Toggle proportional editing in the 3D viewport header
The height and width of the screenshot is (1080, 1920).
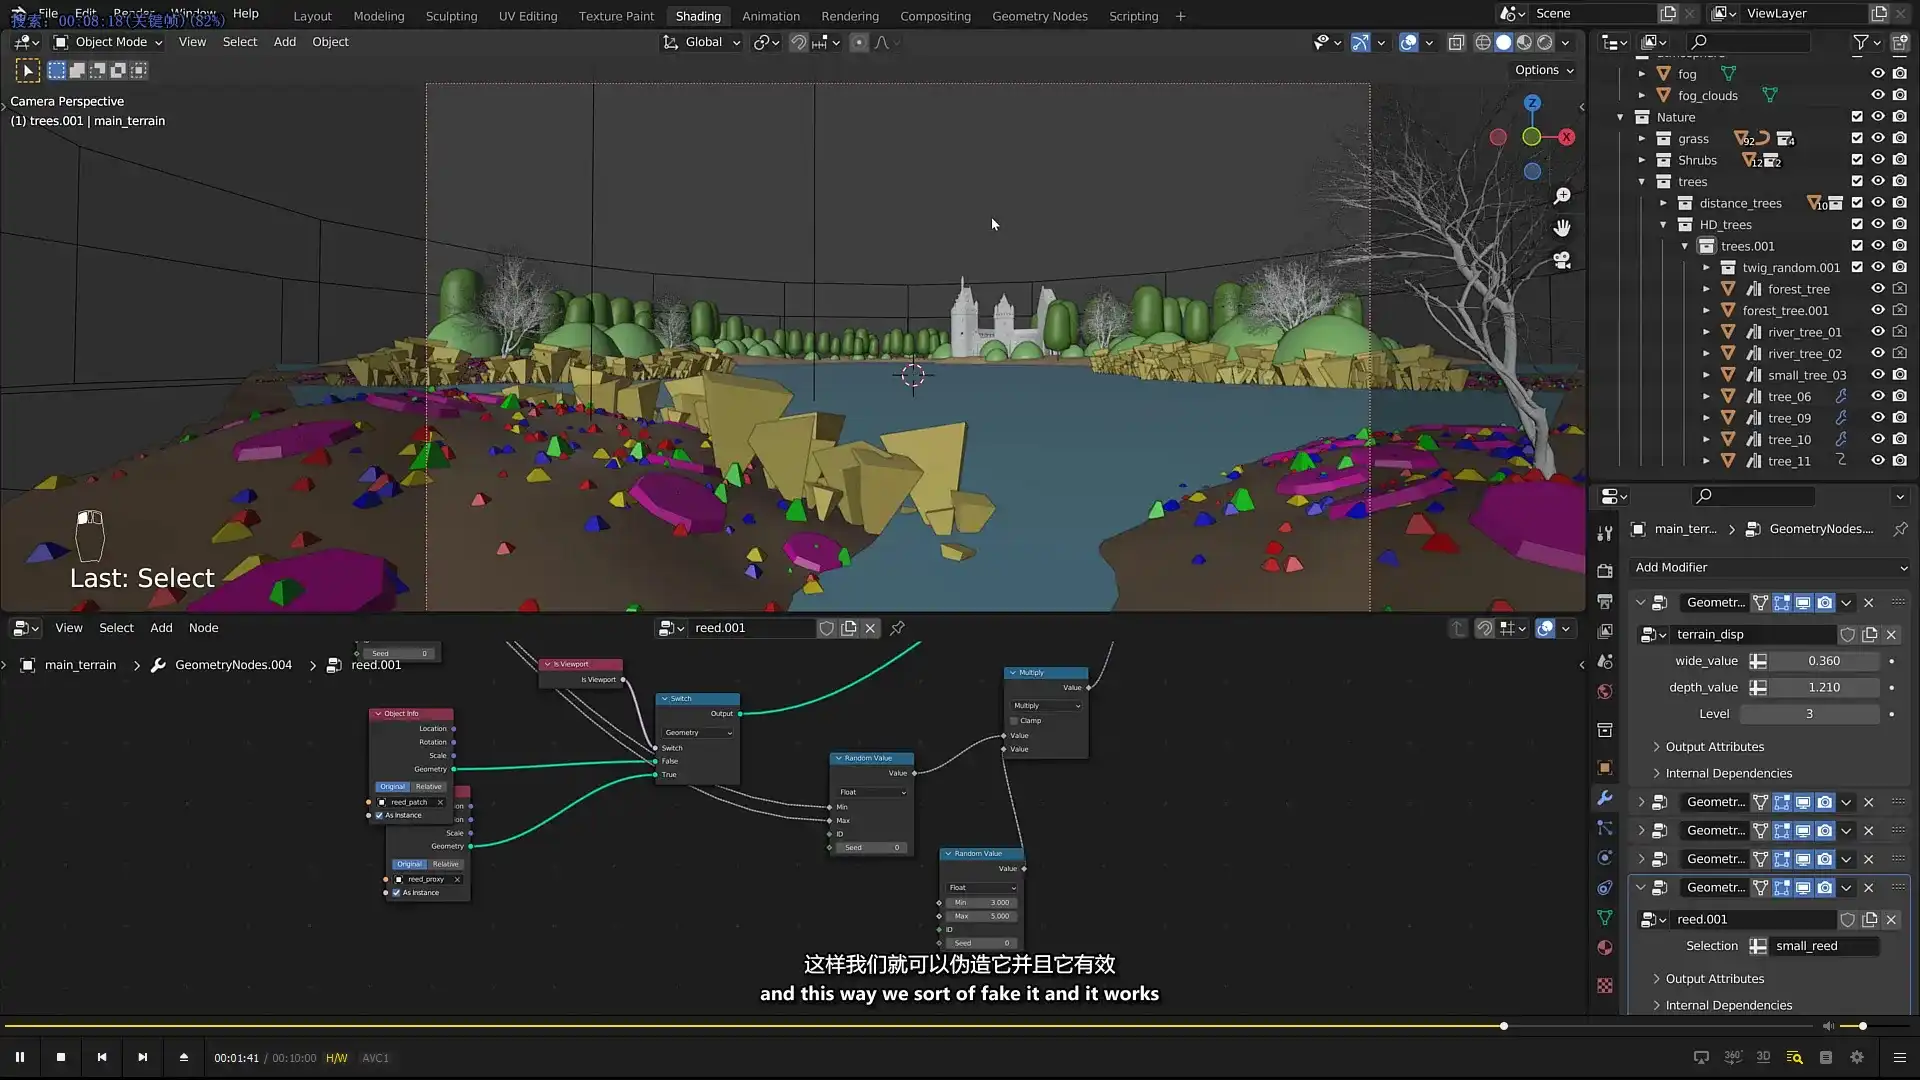[859, 42]
